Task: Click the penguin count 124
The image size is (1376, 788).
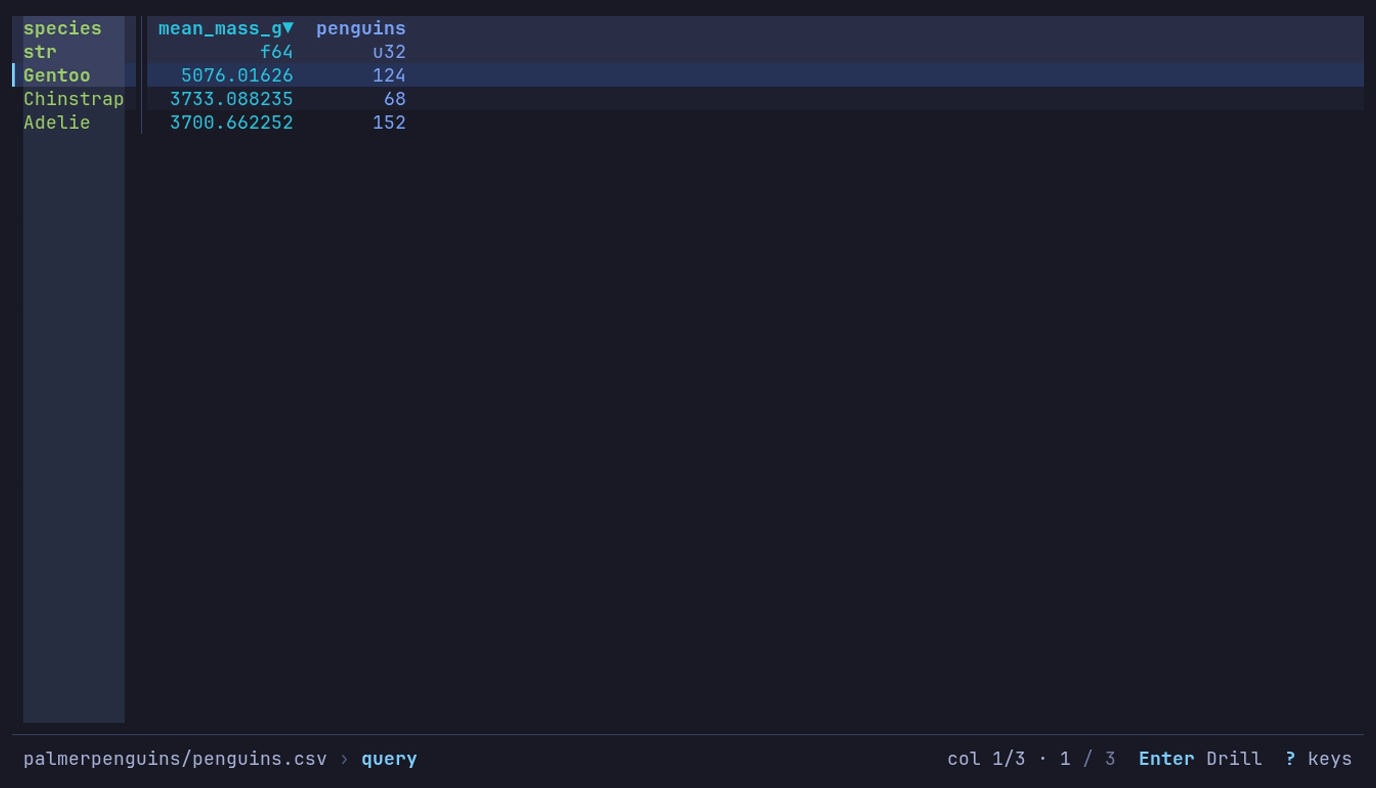Action: (x=389, y=75)
